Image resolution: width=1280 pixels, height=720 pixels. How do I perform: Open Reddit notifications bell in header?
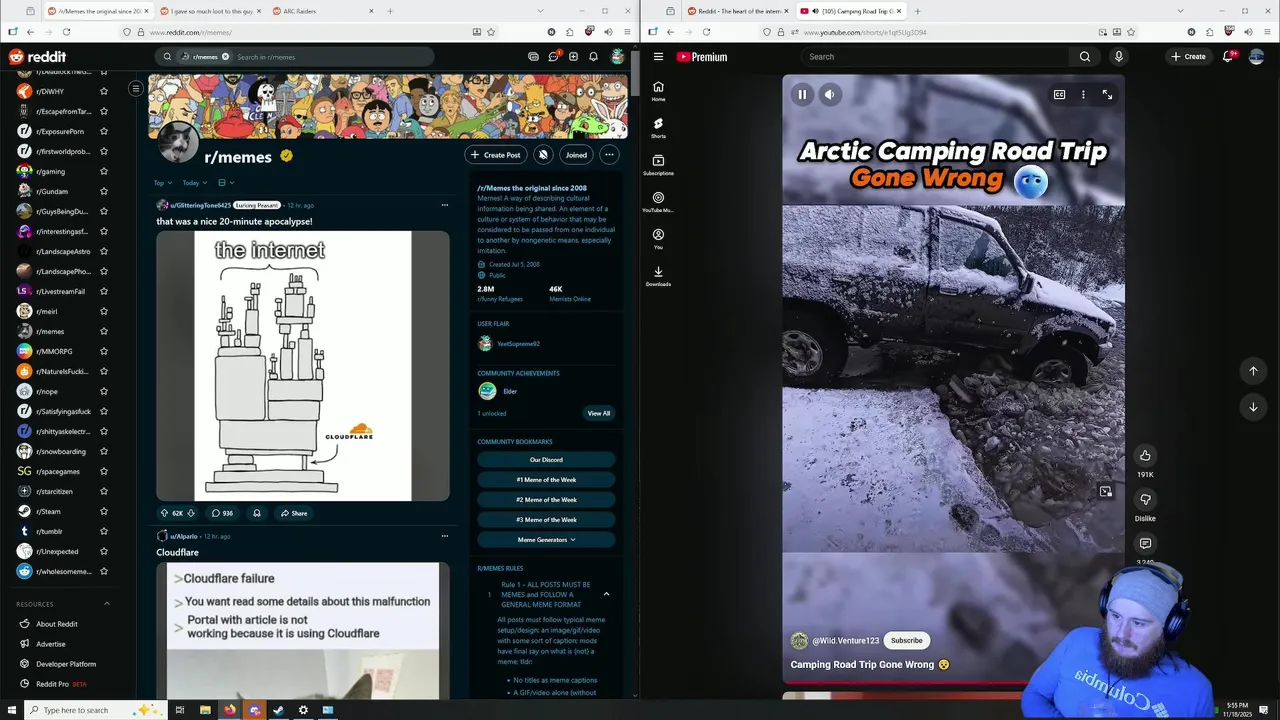point(593,57)
